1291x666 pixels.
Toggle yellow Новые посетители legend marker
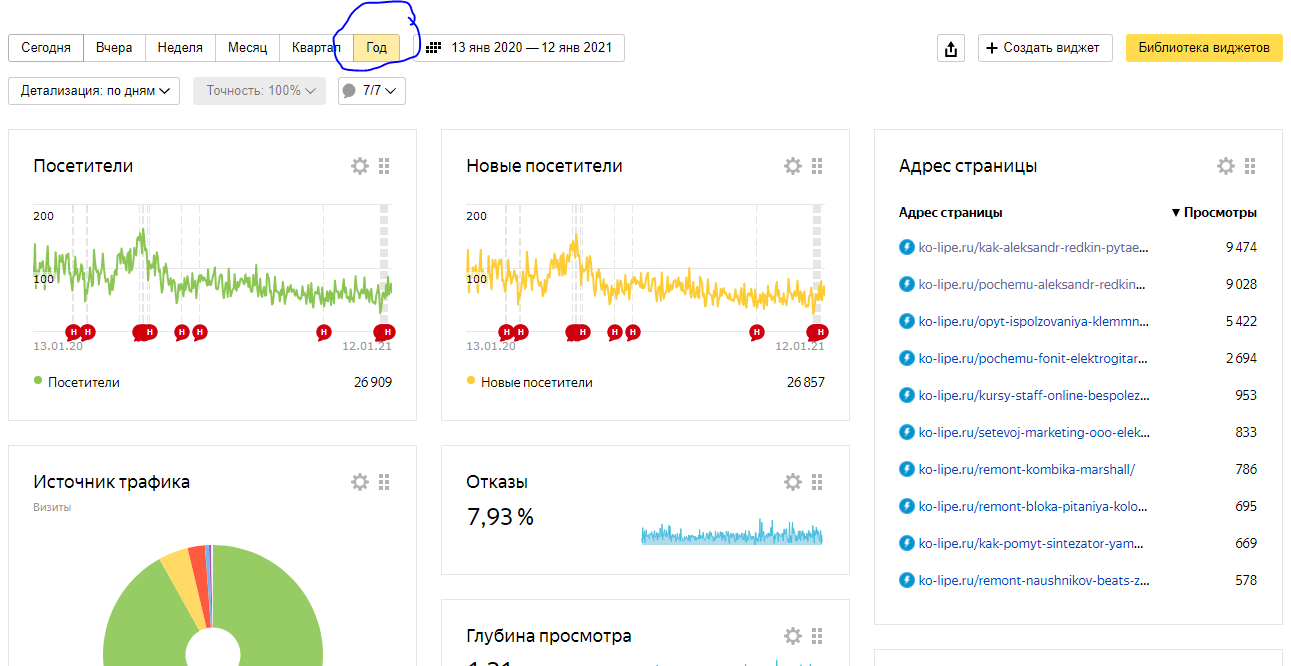[x=471, y=381]
